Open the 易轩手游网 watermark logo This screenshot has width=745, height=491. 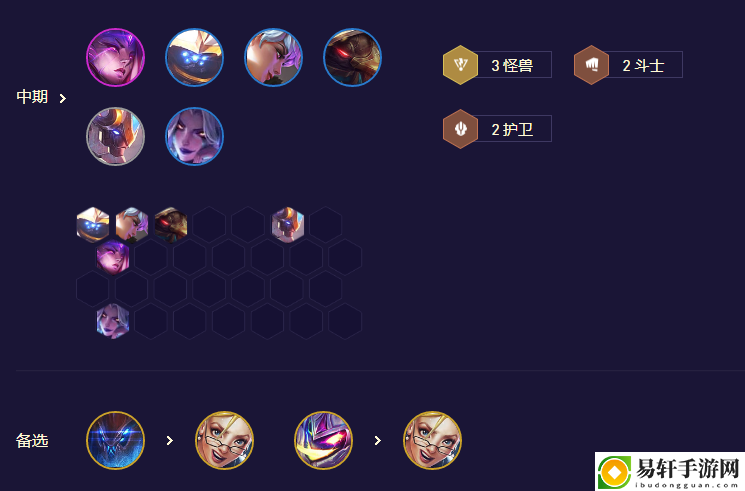(x=670, y=472)
